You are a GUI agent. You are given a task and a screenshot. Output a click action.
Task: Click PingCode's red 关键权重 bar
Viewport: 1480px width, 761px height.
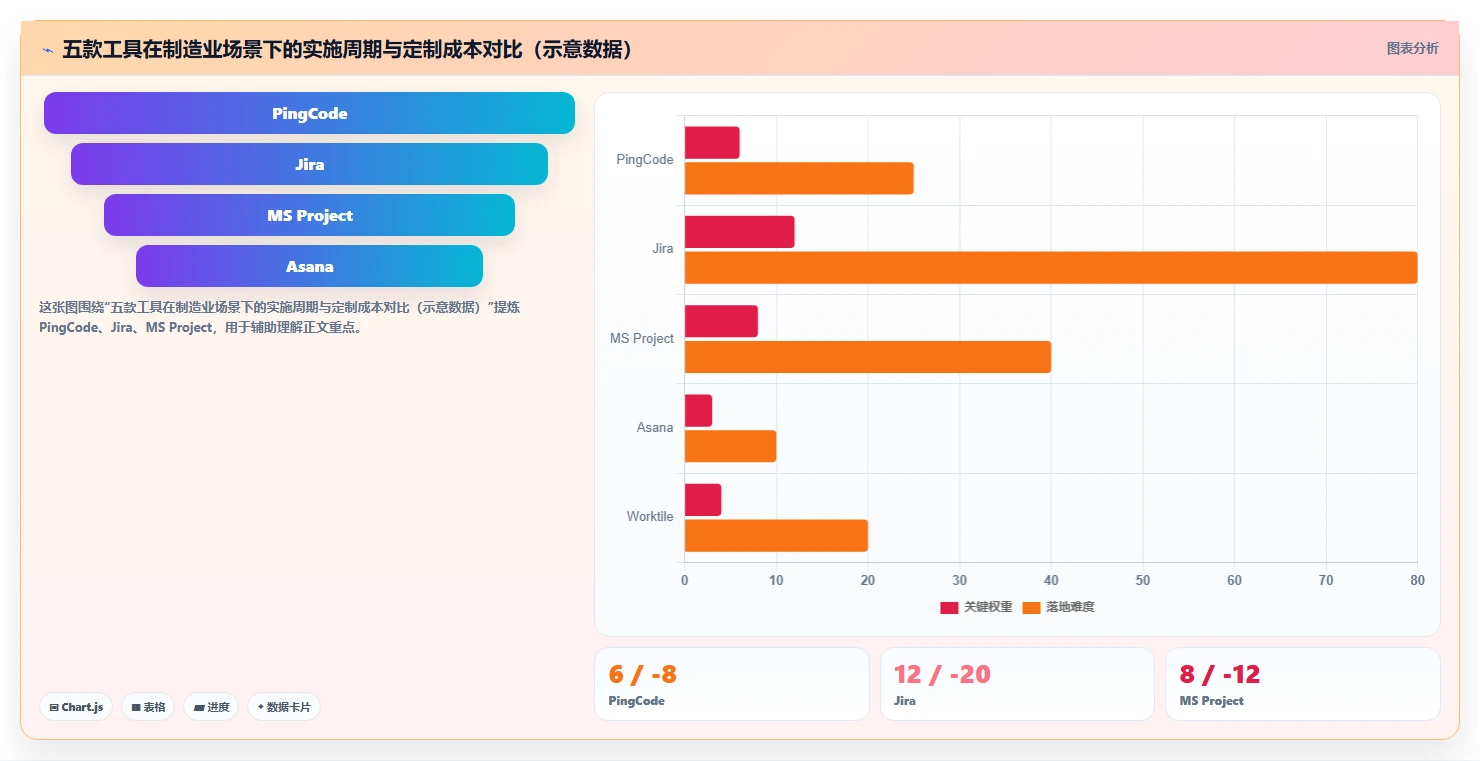point(712,143)
